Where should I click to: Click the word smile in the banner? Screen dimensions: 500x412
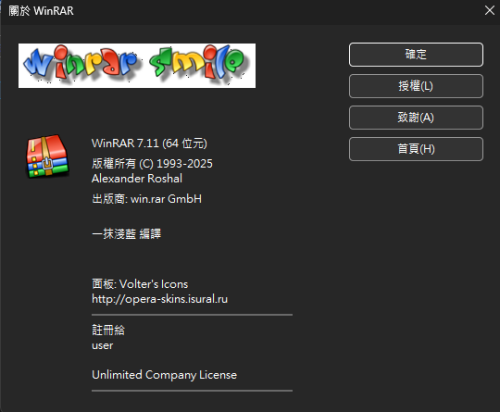coord(199,63)
